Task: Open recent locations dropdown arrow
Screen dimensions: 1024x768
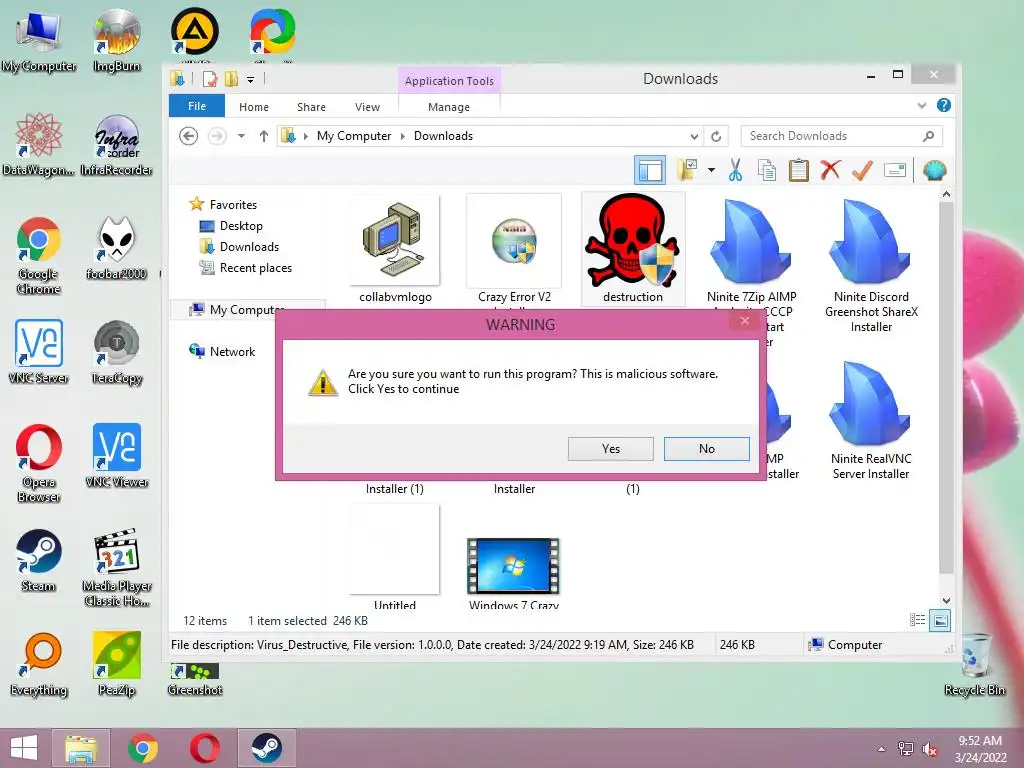Action: click(x=241, y=136)
